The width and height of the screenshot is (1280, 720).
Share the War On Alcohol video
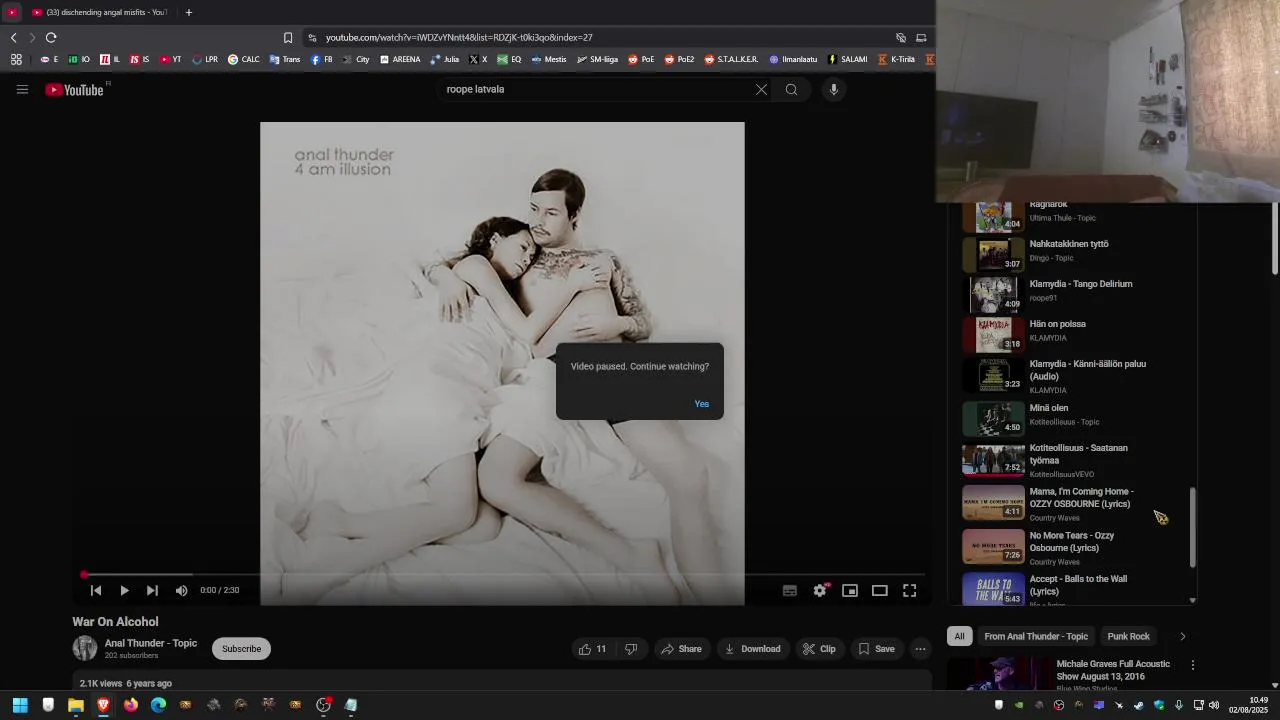(x=680, y=649)
